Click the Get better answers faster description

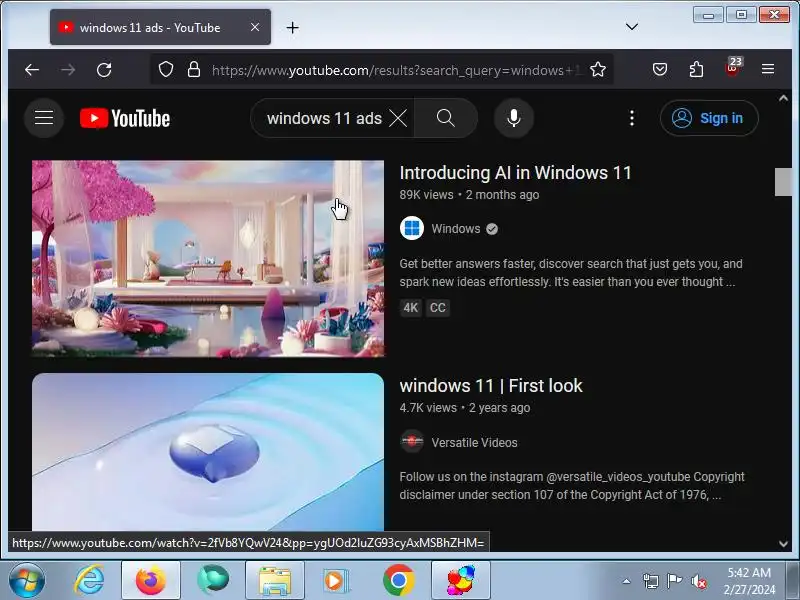pyautogui.click(x=571, y=273)
